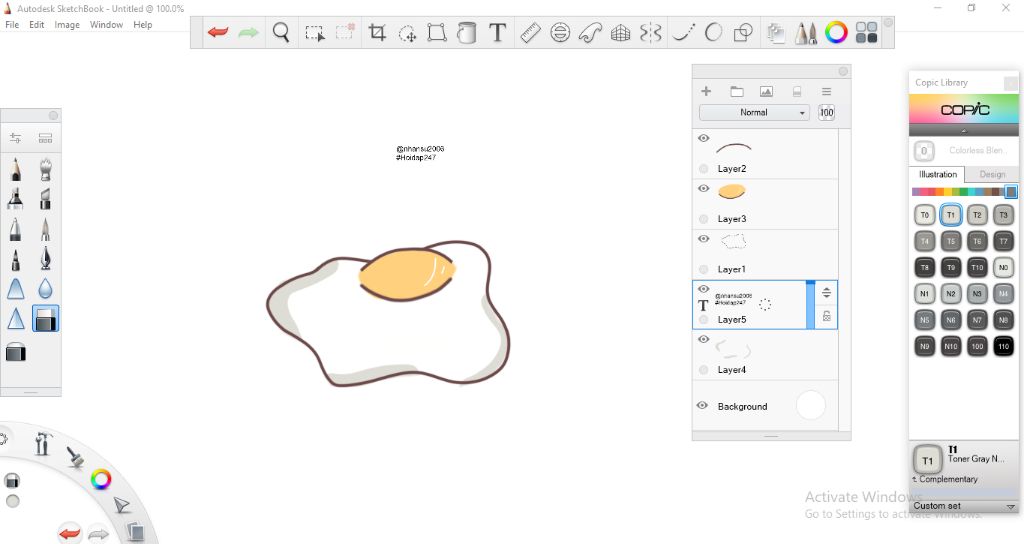Open brush library icon in brush palette
The width and height of the screenshot is (1024, 544).
point(45,138)
